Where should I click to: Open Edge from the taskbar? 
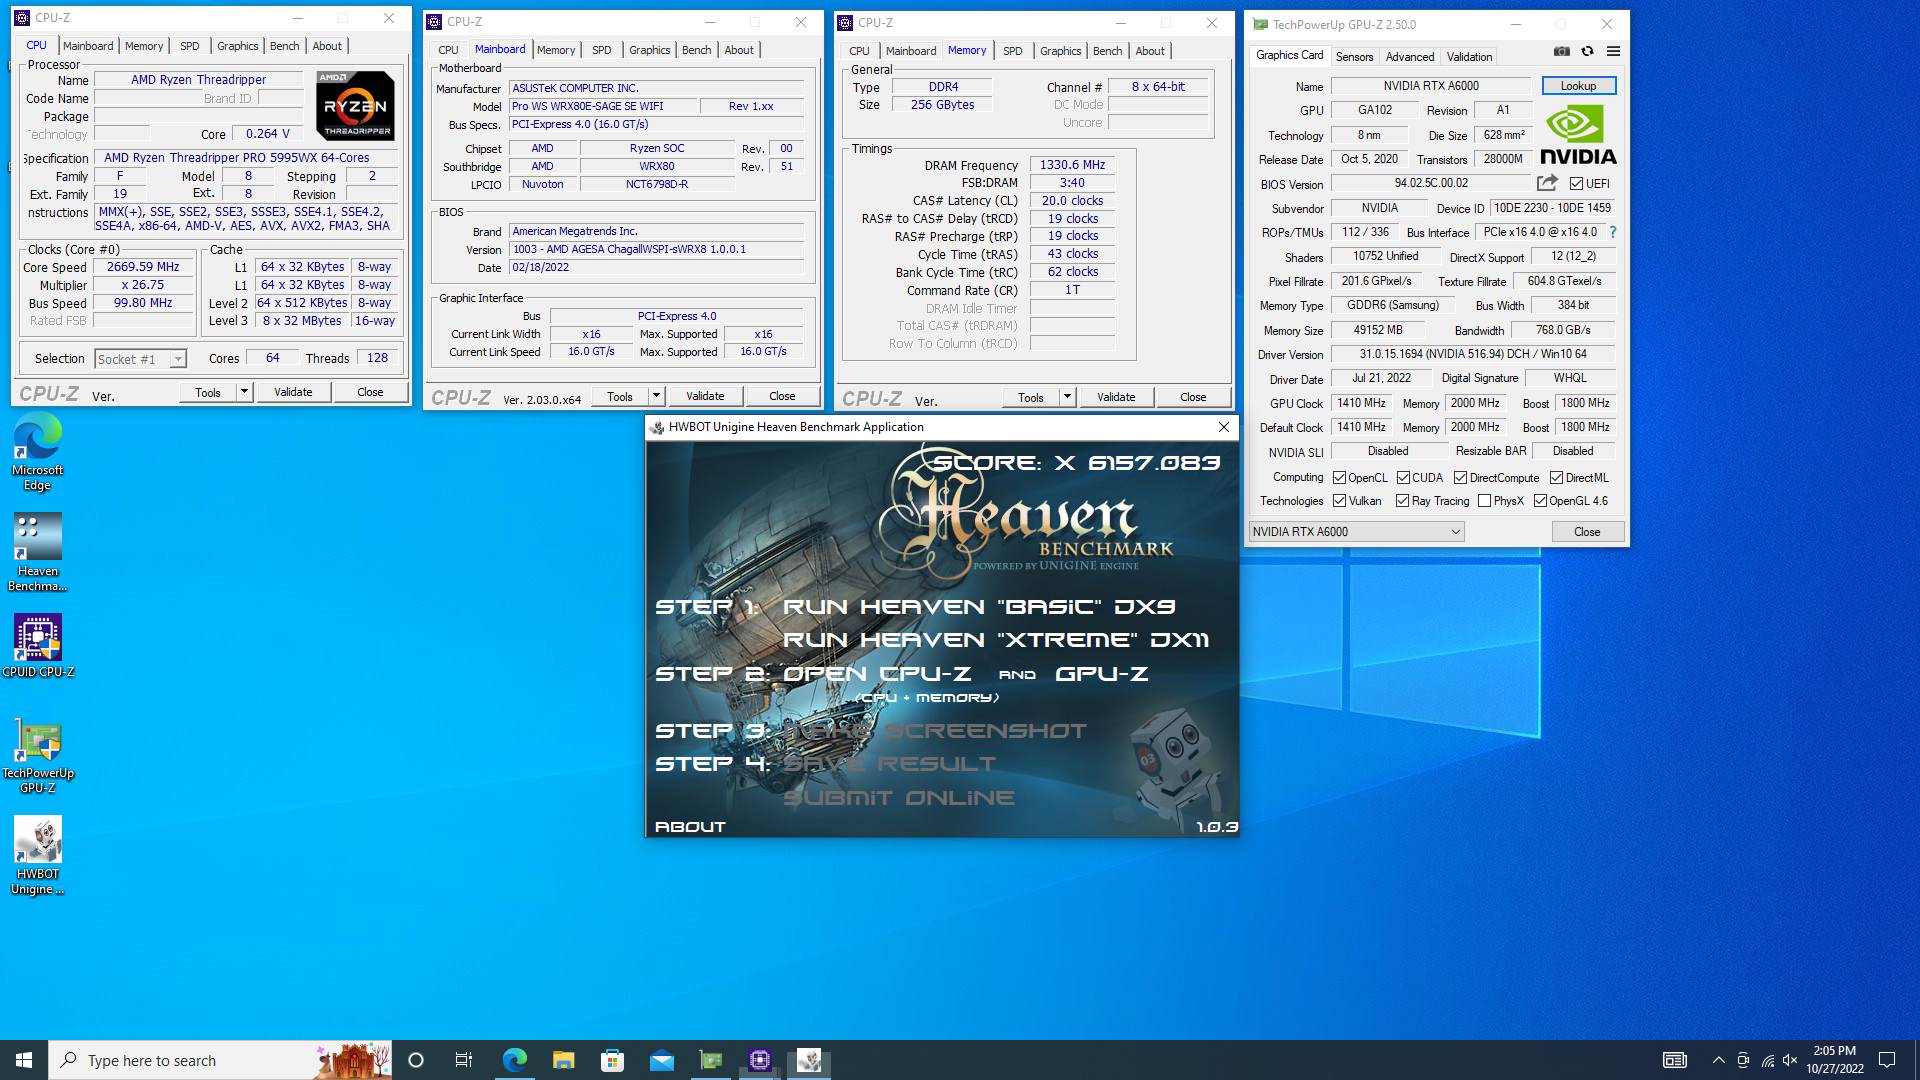click(514, 1060)
